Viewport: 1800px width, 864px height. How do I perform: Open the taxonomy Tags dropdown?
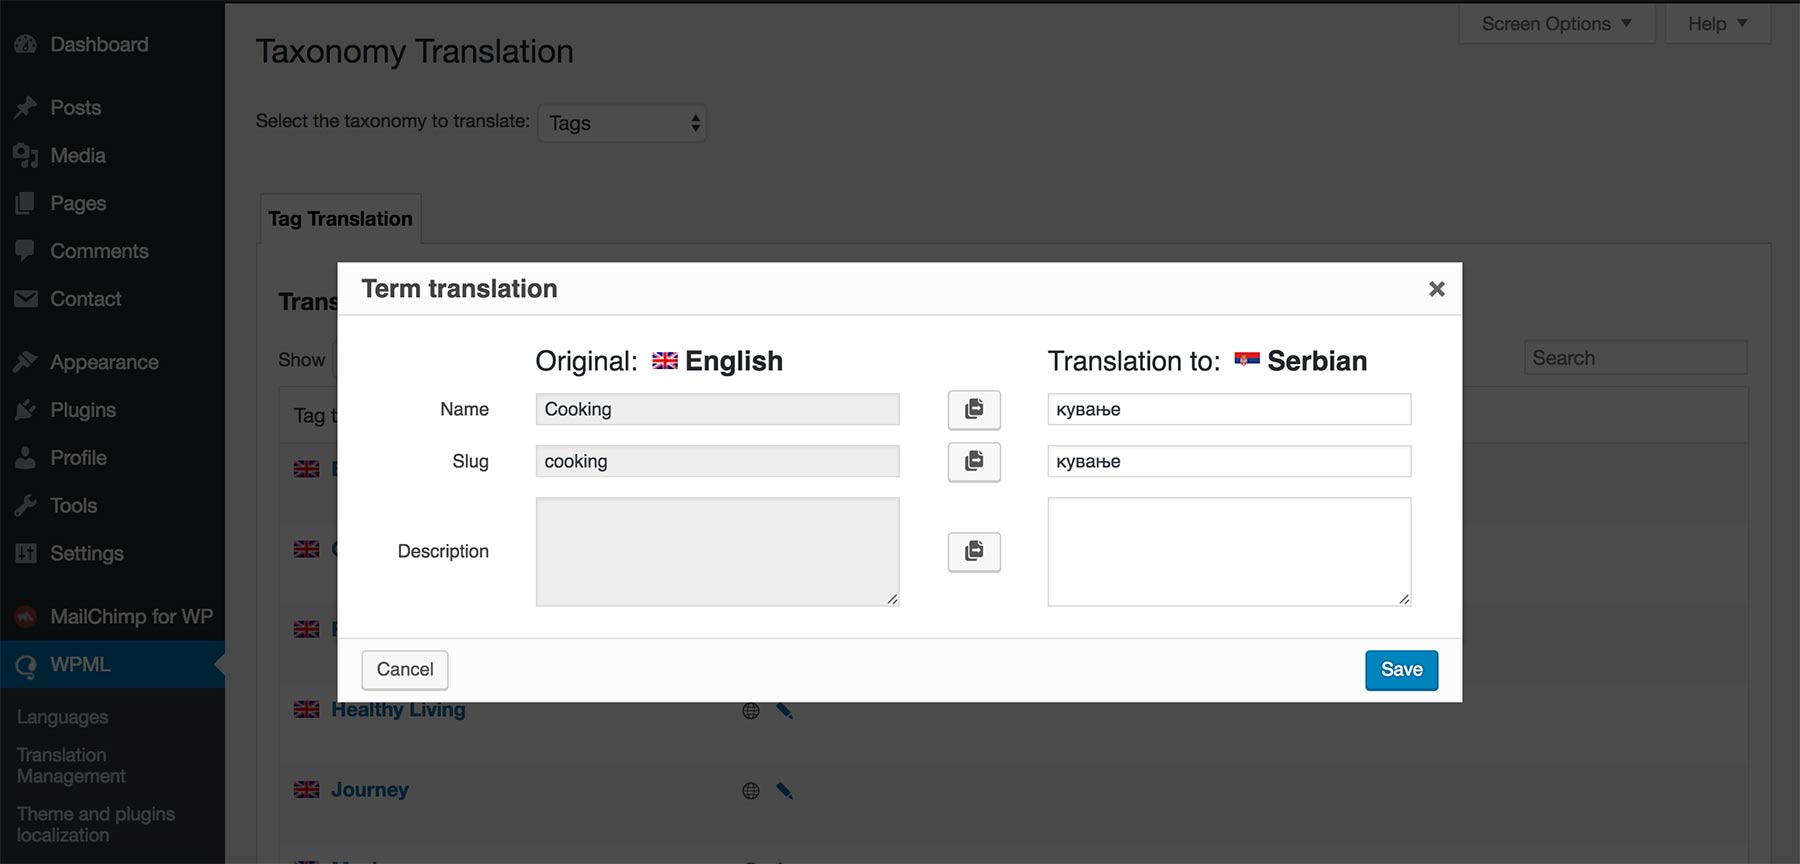click(x=622, y=123)
